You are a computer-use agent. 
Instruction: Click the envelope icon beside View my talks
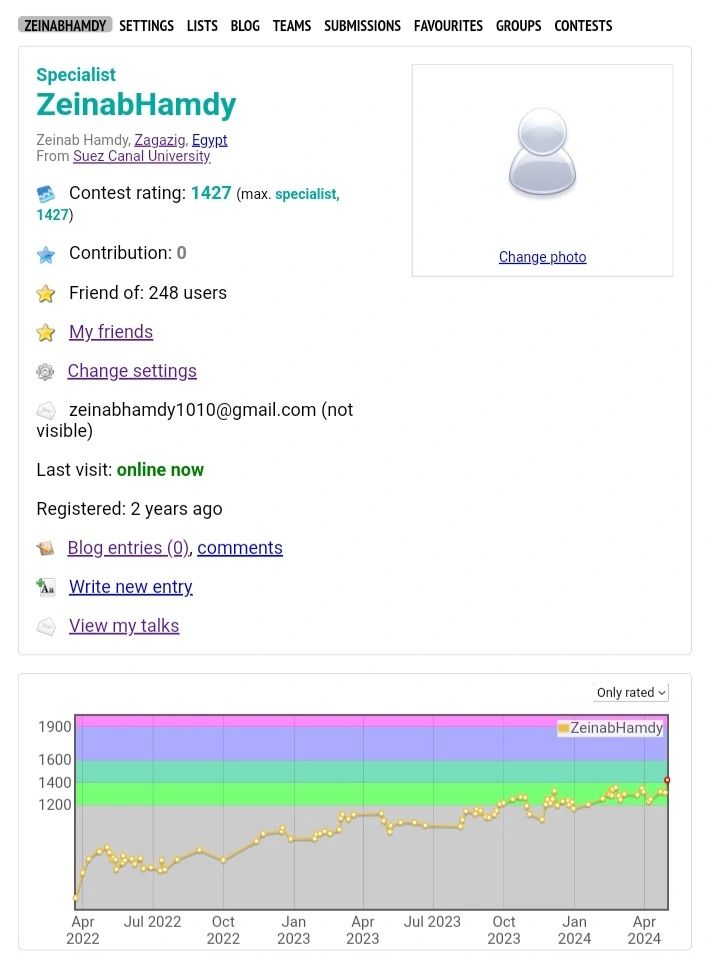point(46,626)
